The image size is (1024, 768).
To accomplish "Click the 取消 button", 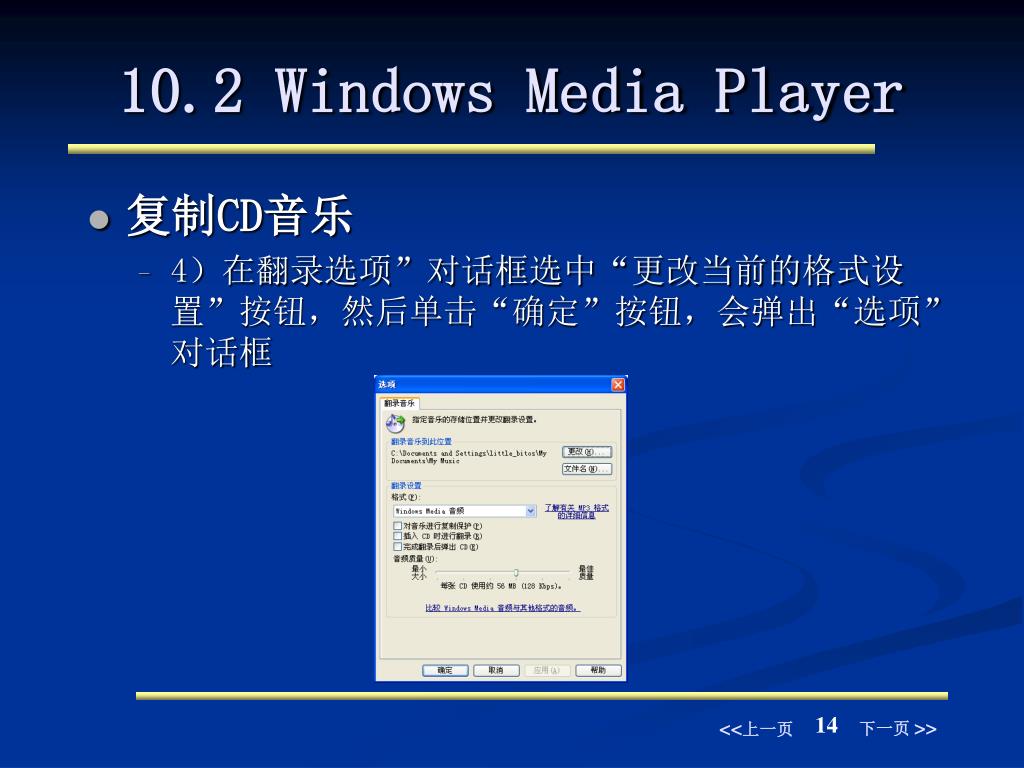I will 496,670.
